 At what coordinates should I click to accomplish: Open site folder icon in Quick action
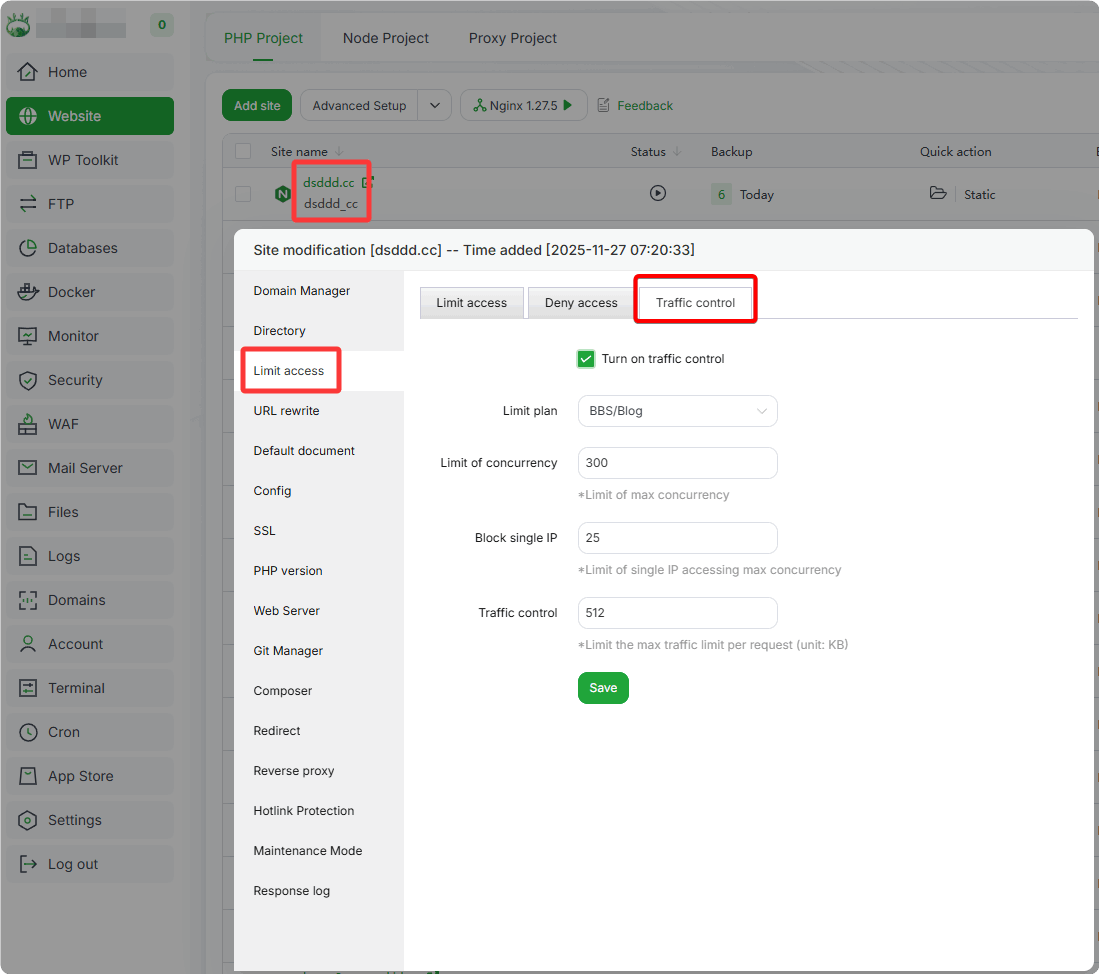938,194
